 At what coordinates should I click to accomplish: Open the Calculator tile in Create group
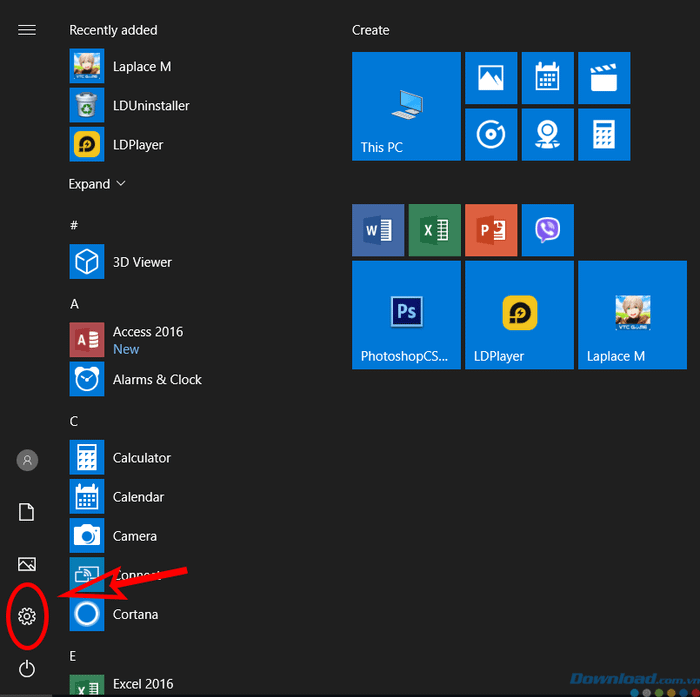(604, 134)
